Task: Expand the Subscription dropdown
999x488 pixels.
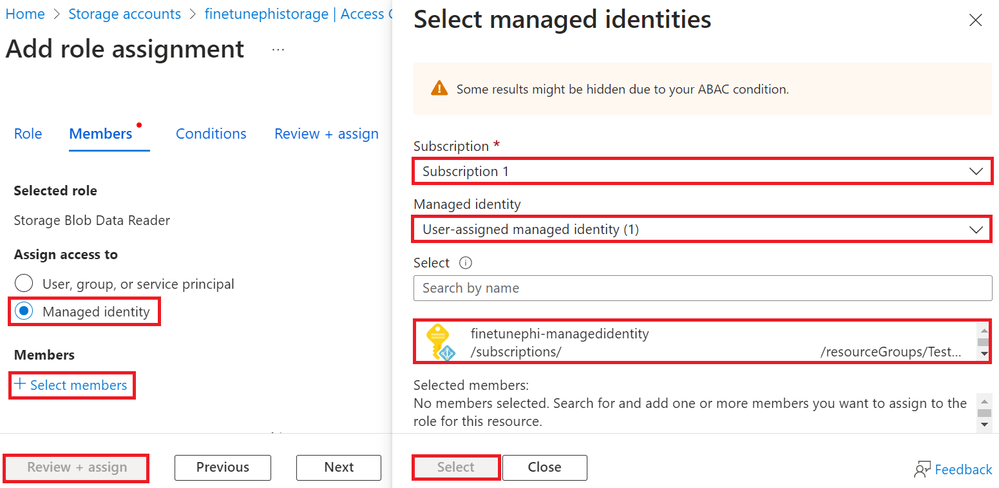Action: (x=702, y=171)
